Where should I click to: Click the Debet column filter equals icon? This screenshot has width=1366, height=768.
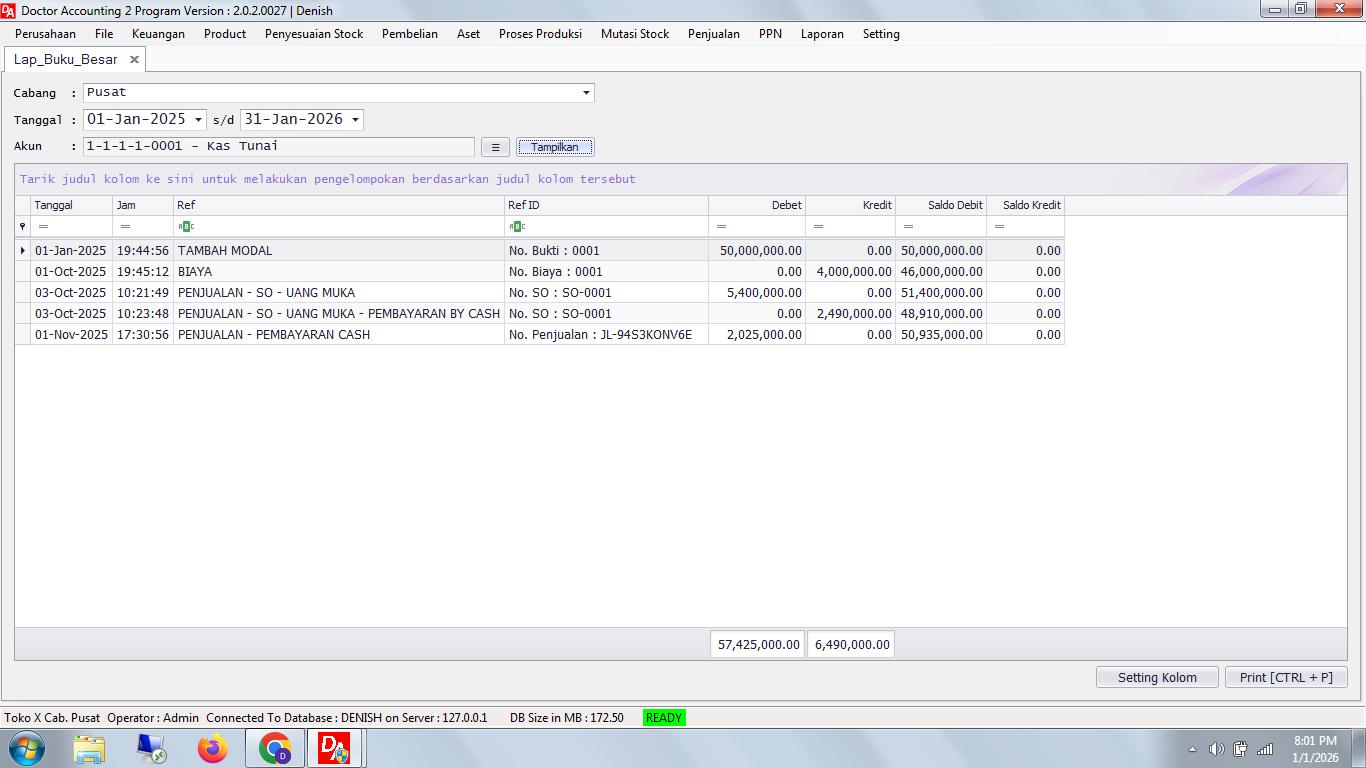coord(721,227)
